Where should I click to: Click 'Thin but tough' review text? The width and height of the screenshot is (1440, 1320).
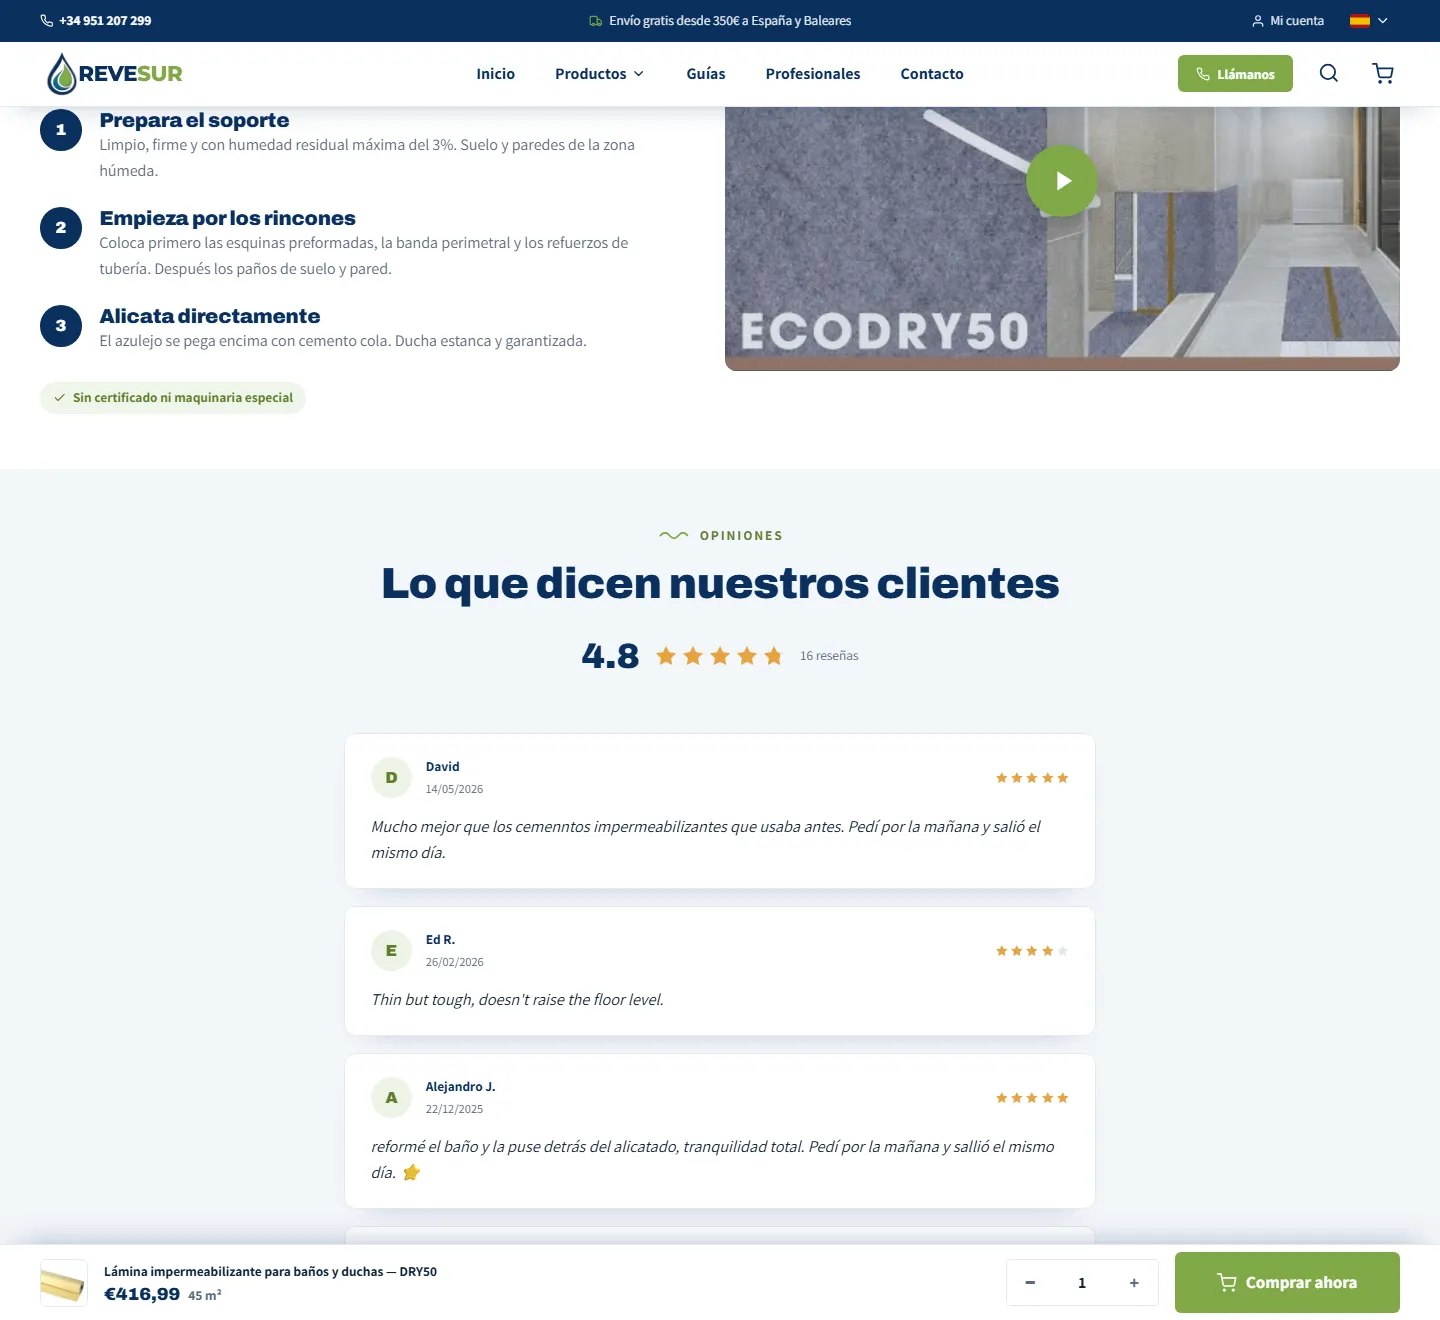click(517, 1000)
